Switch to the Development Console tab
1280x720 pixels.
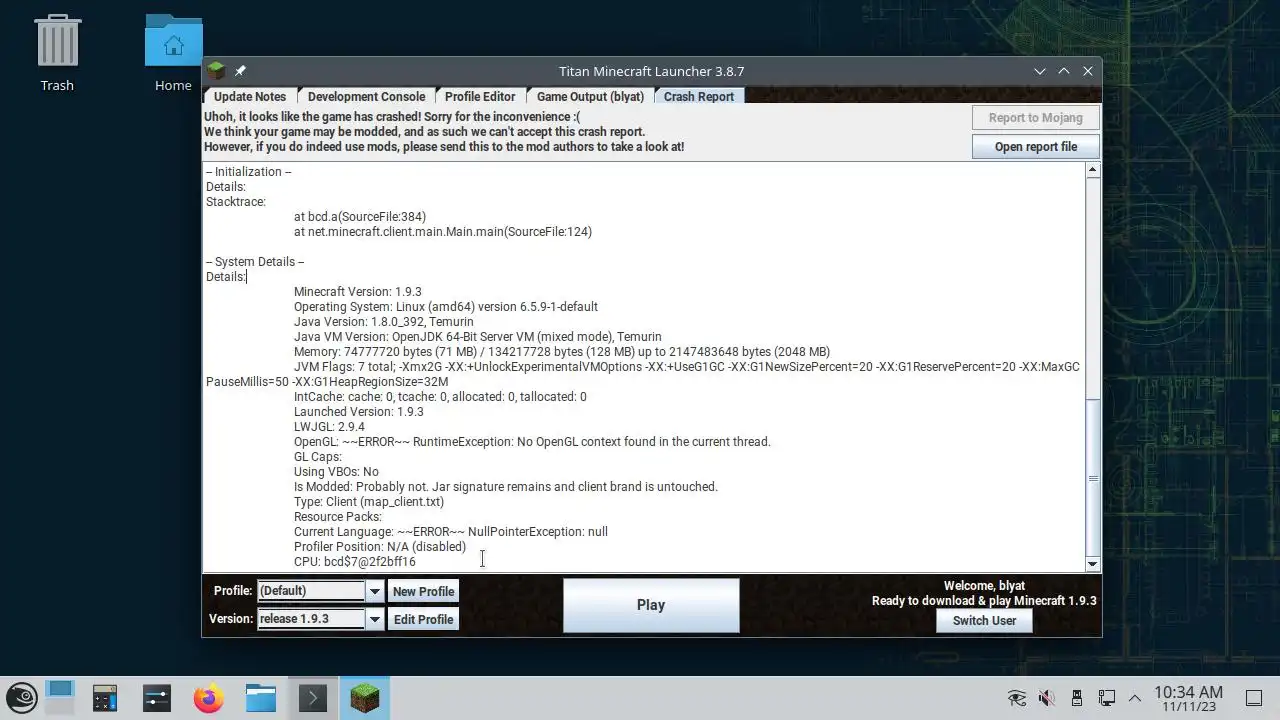tap(366, 96)
